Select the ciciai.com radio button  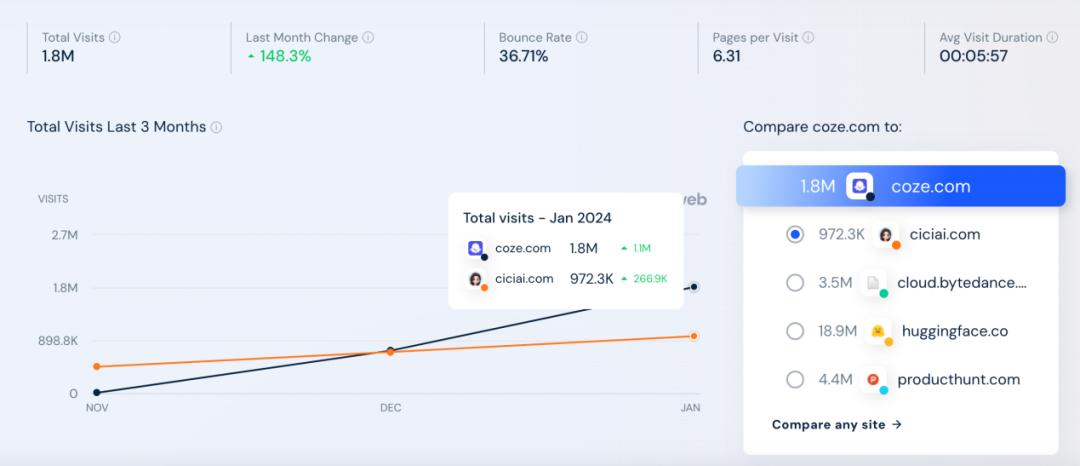click(795, 235)
